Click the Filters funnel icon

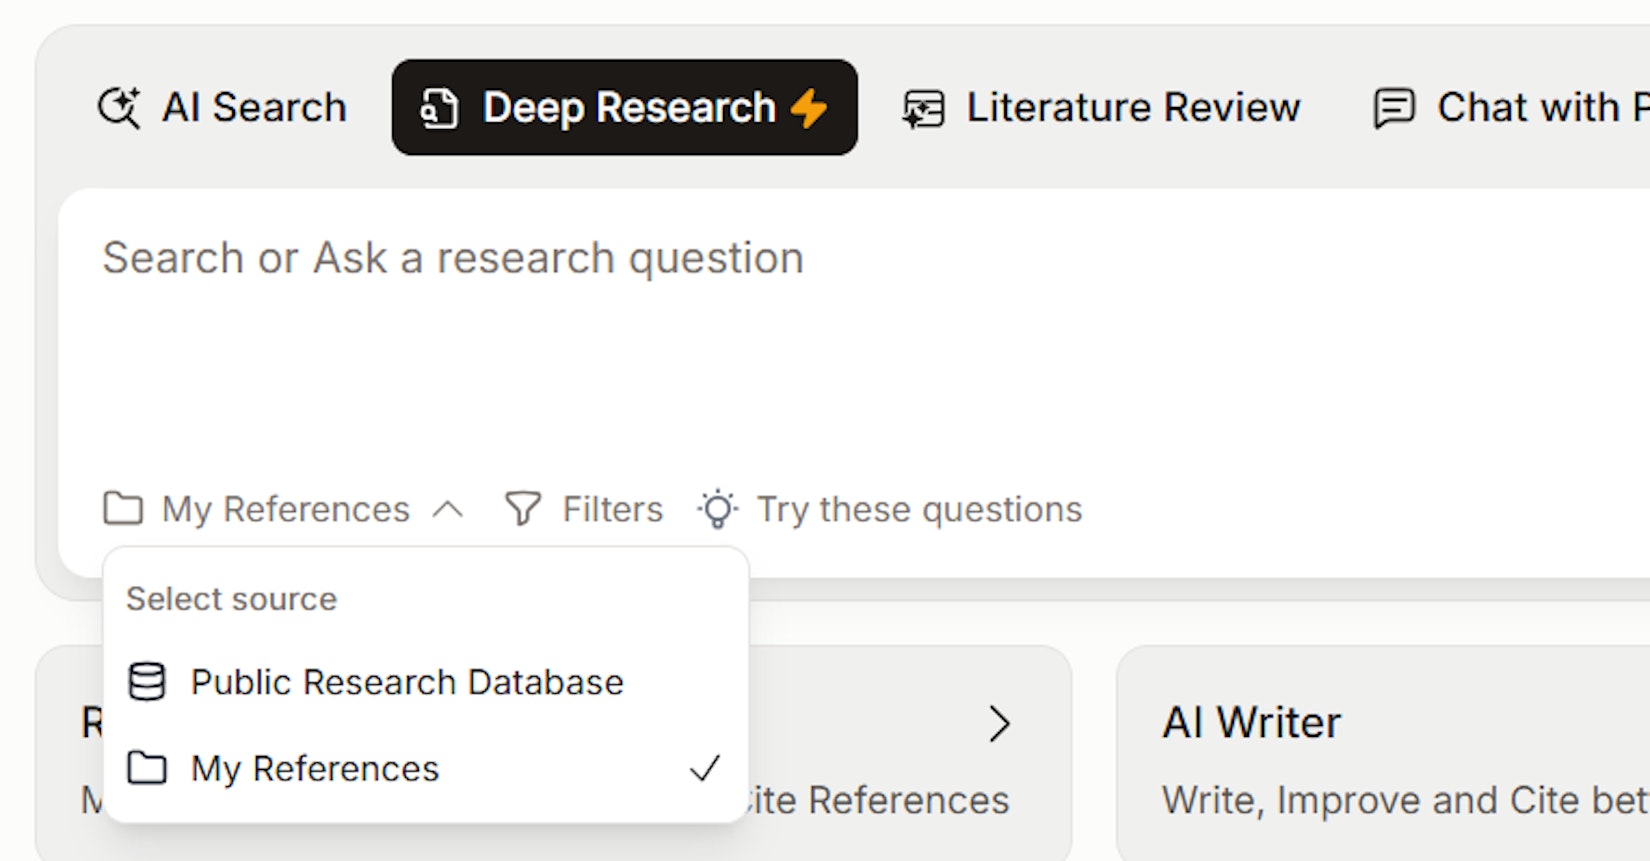(x=522, y=509)
